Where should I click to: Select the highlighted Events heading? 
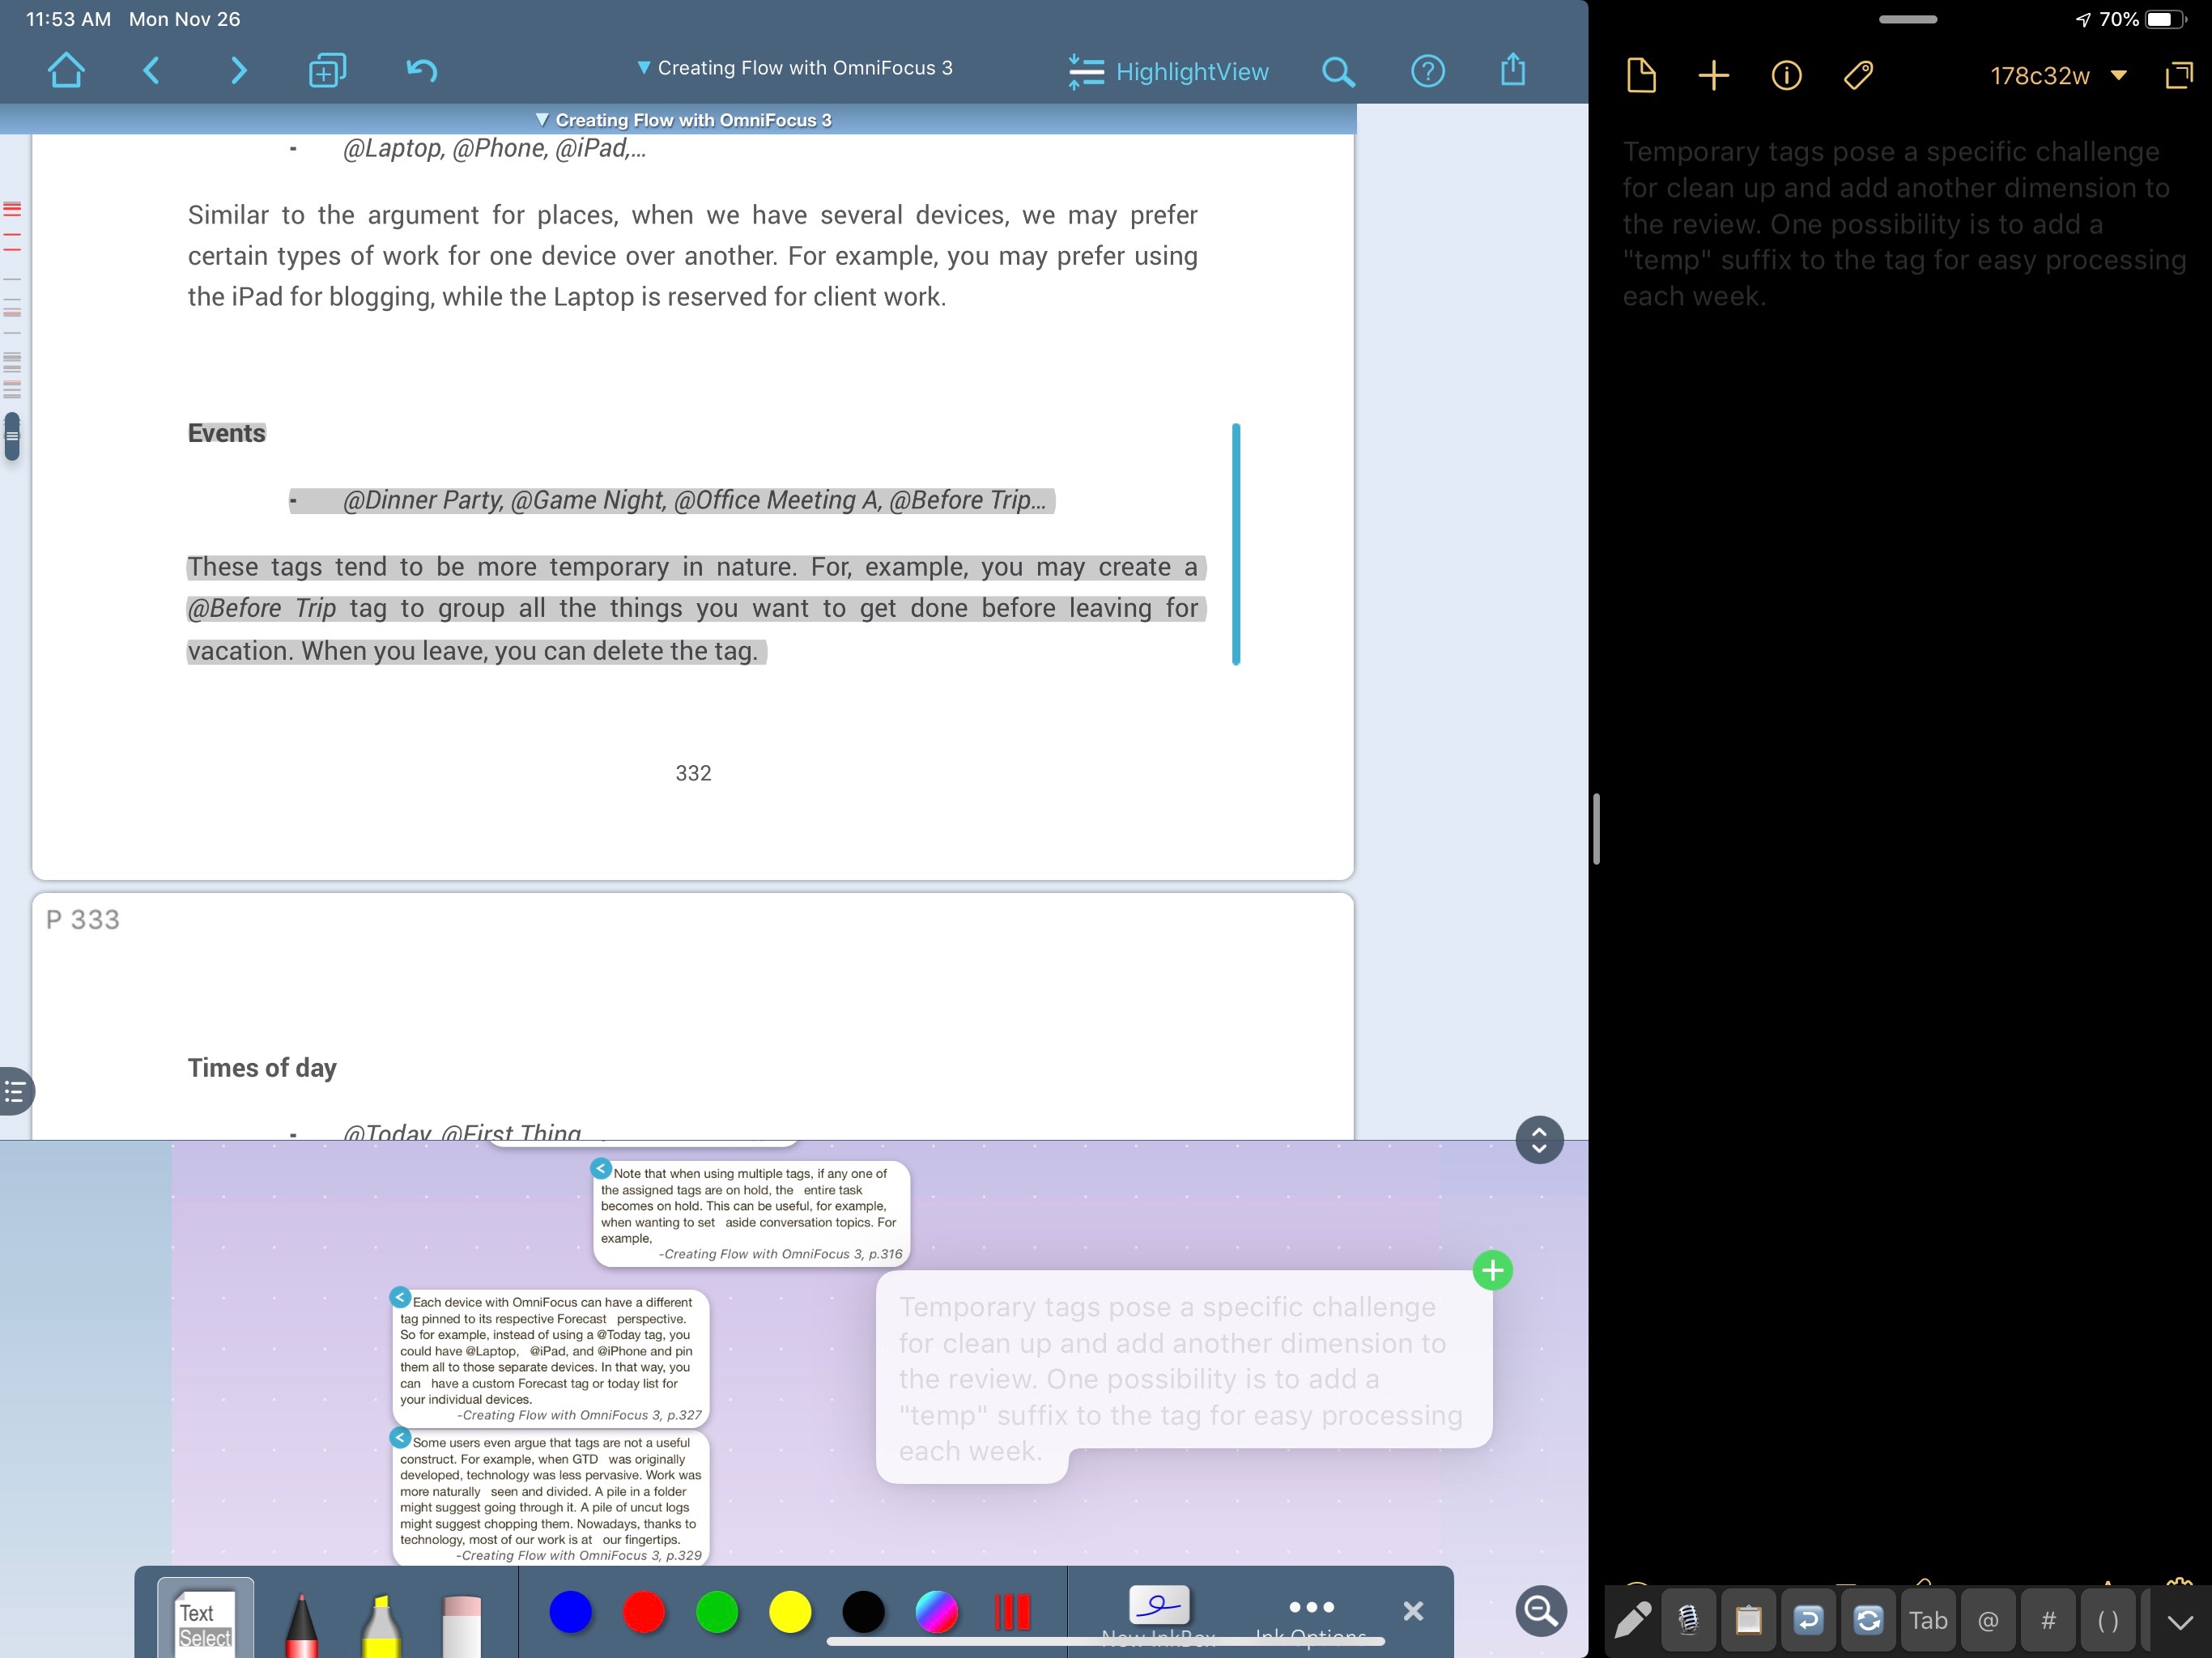pyautogui.click(x=227, y=433)
